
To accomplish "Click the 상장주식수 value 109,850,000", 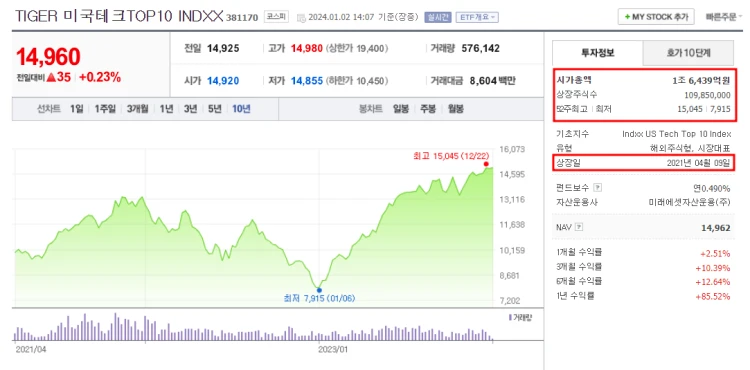I will tap(707, 95).
